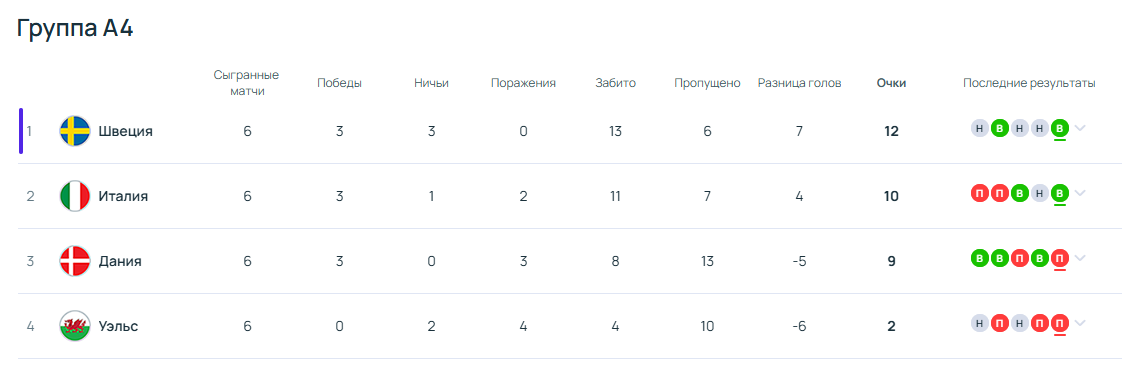Open the Уэльс team link
The width and height of the screenshot is (1134, 376).
pyautogui.click(x=119, y=327)
